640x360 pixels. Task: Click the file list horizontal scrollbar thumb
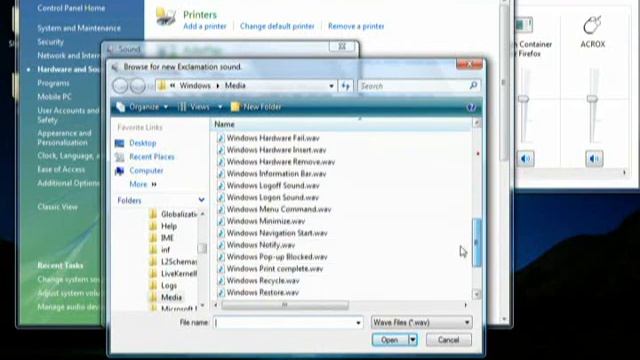click(285, 304)
